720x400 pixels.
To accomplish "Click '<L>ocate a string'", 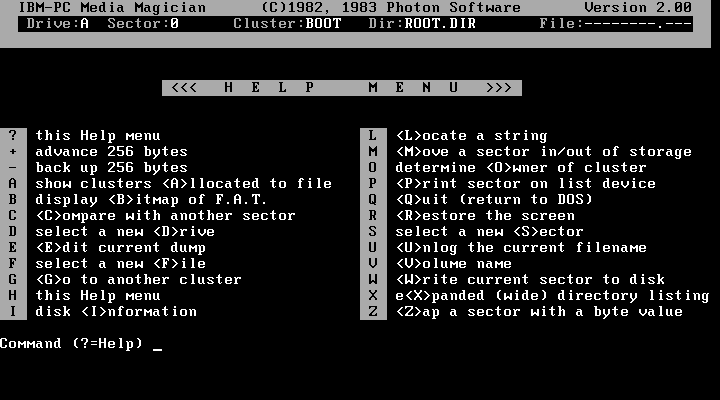I will pos(472,136).
